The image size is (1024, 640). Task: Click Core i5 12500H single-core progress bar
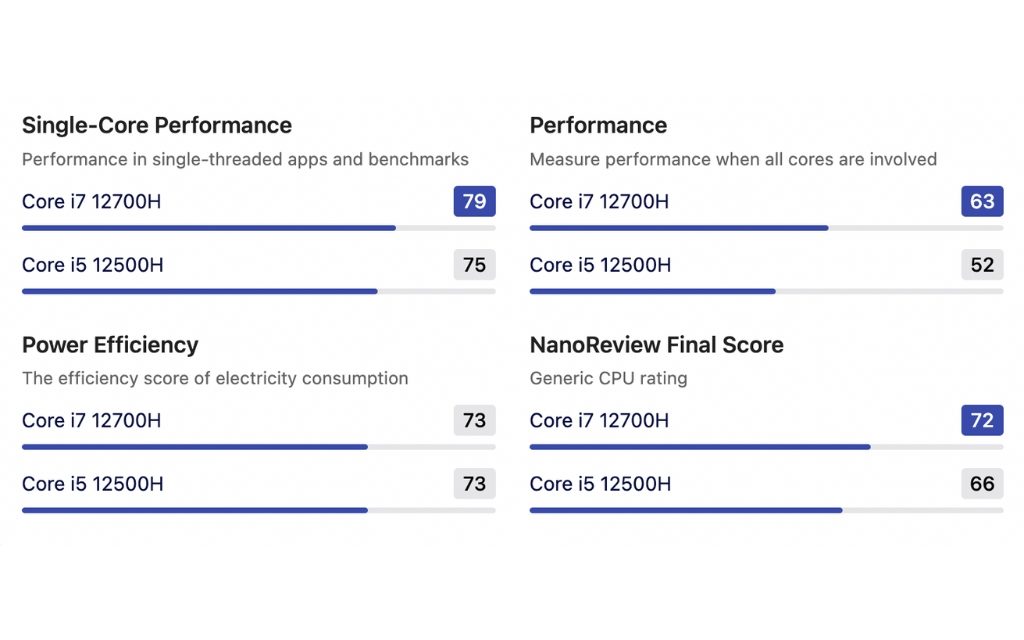[x=259, y=291]
